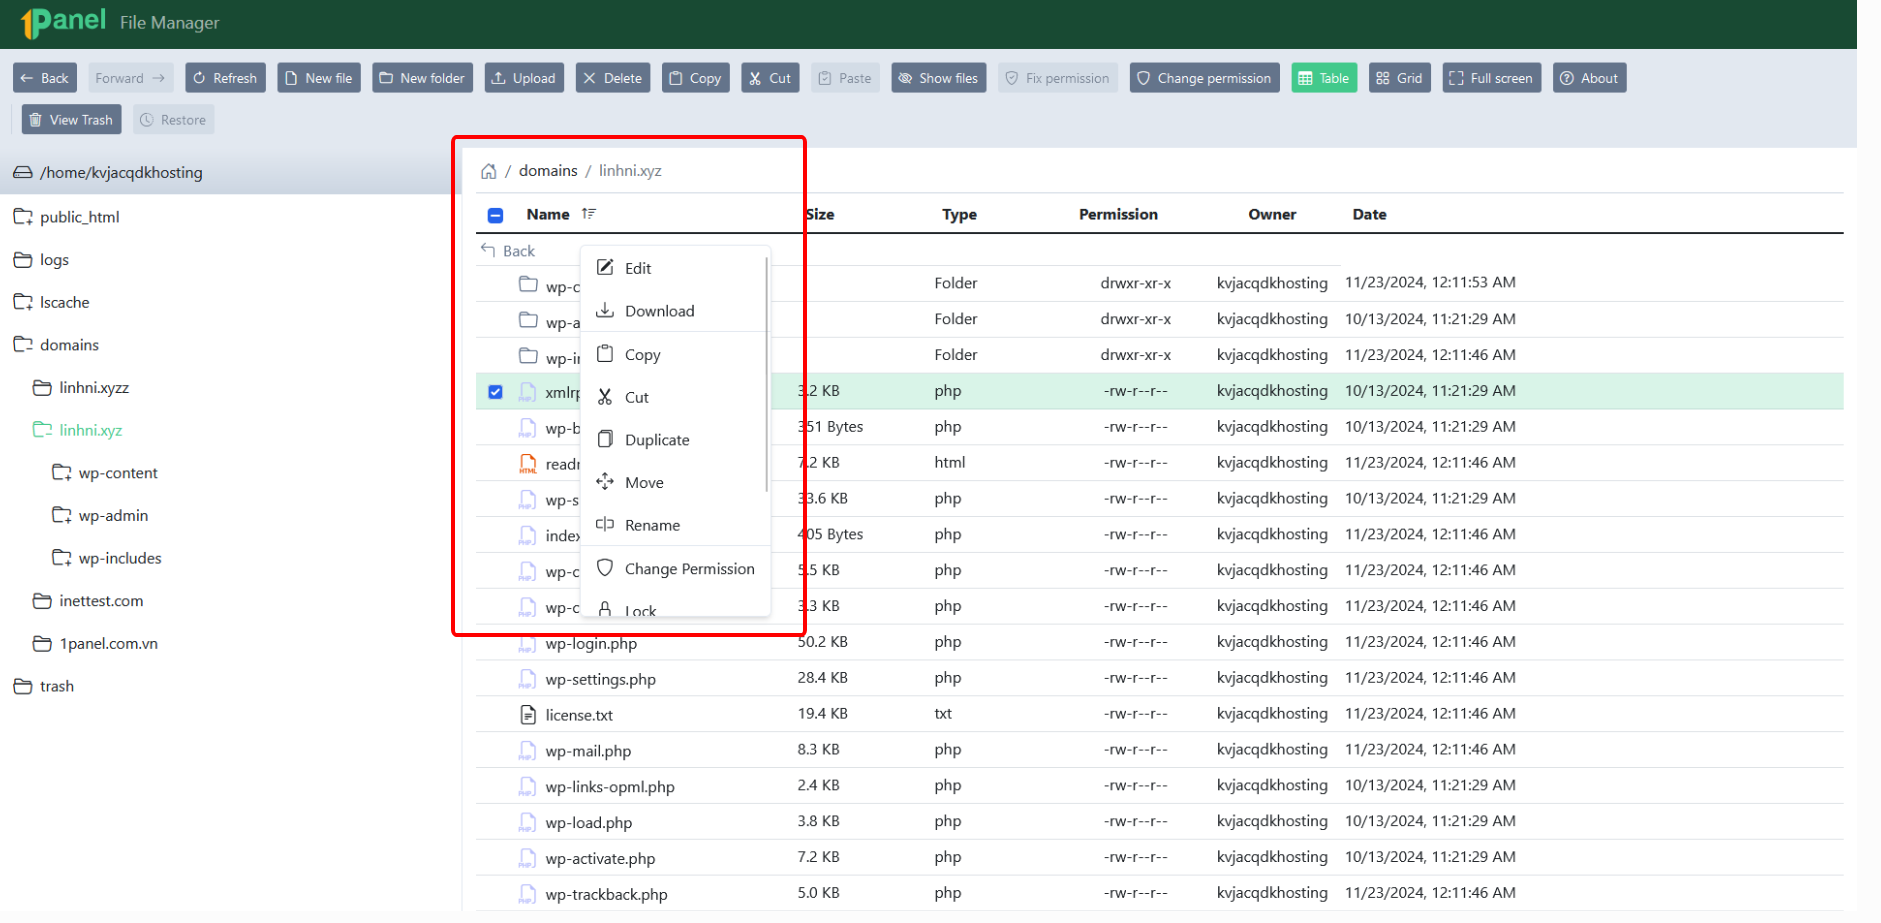Expand the public_html folder in the sidebar
Image resolution: width=1881 pixels, height=923 pixels.
(23, 217)
